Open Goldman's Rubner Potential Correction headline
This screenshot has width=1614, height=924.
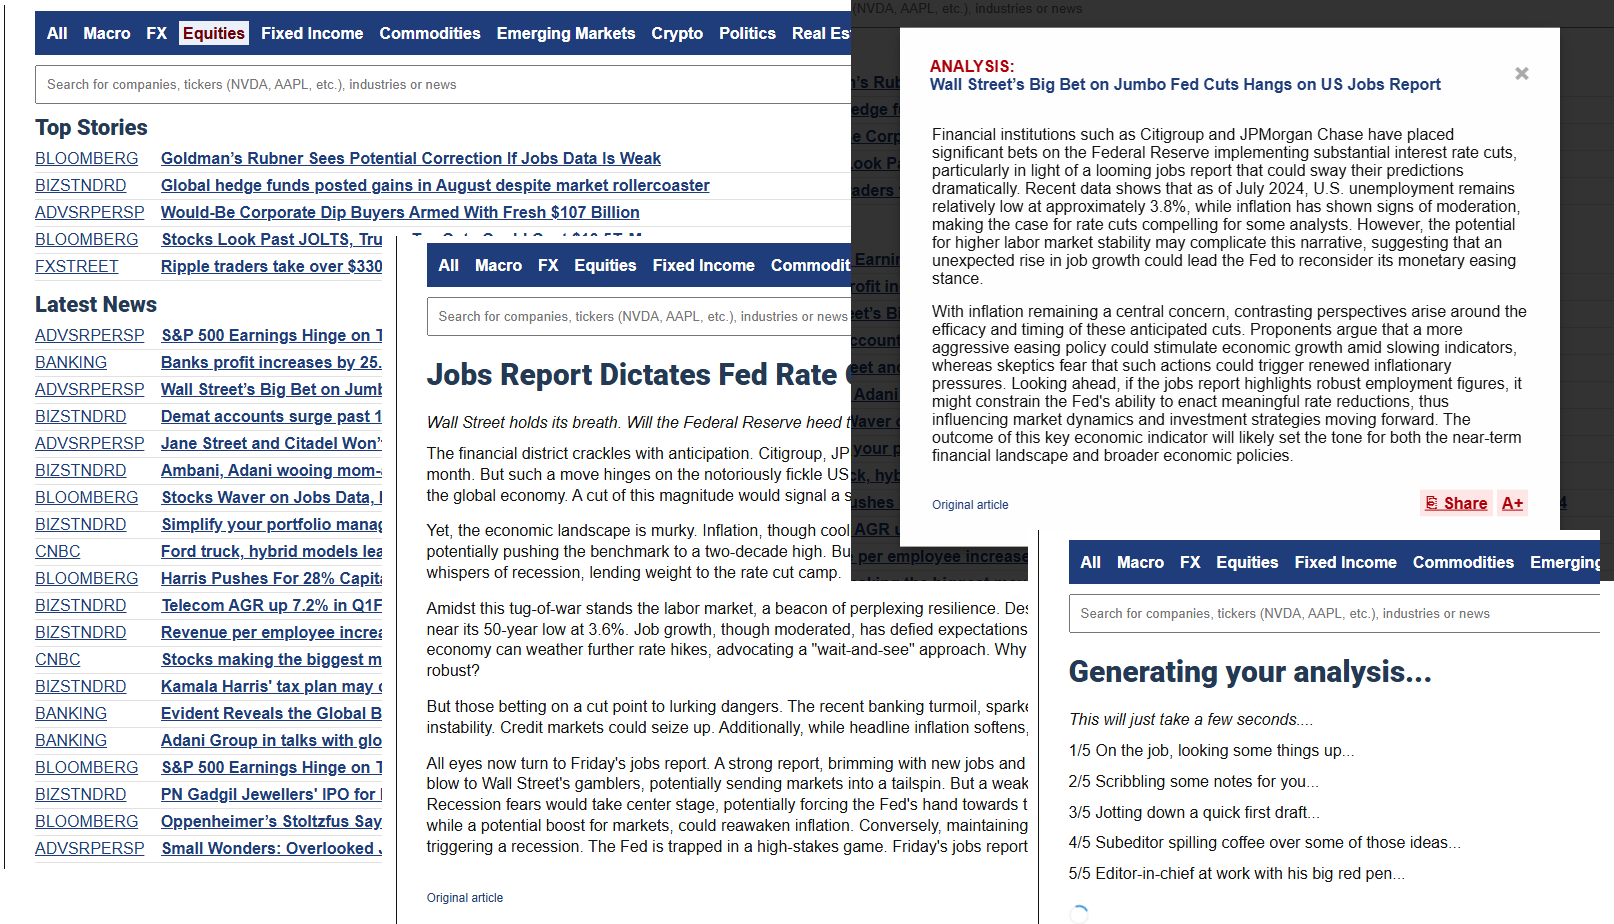coord(410,158)
